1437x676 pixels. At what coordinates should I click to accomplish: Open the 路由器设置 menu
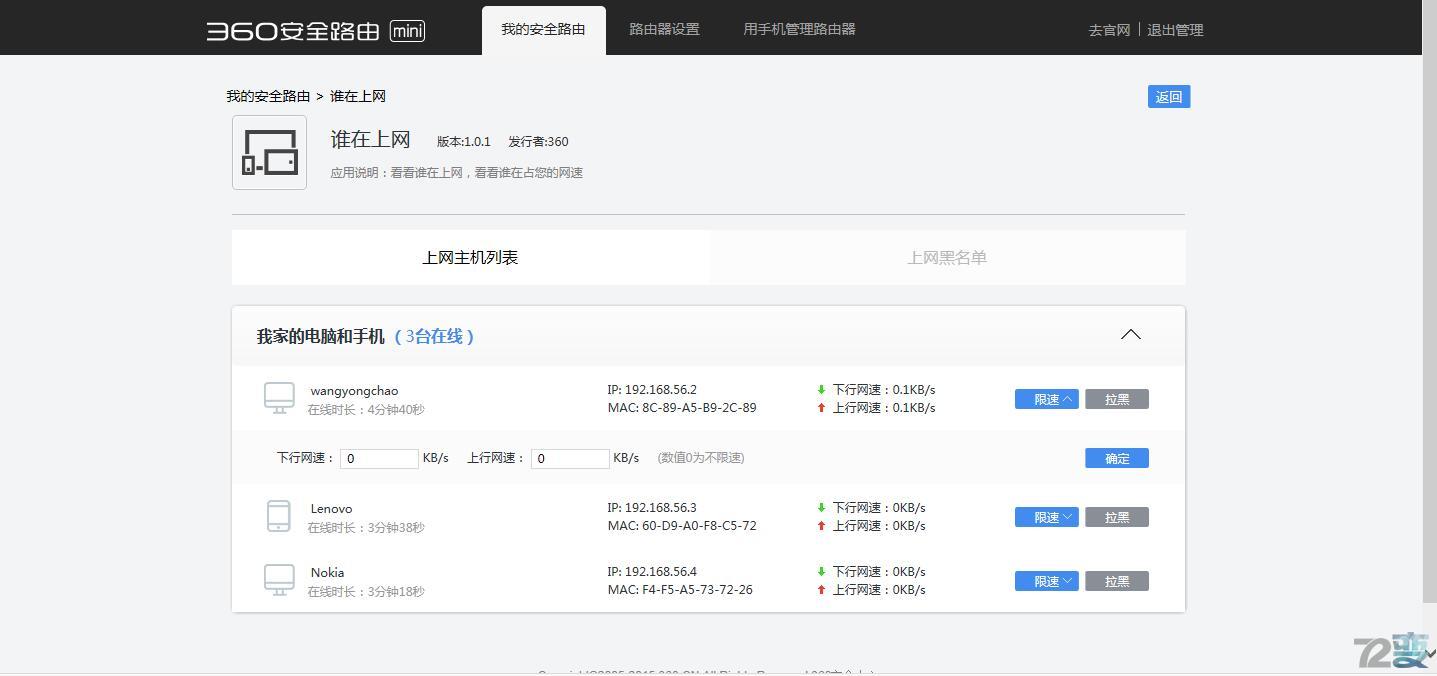[663, 28]
